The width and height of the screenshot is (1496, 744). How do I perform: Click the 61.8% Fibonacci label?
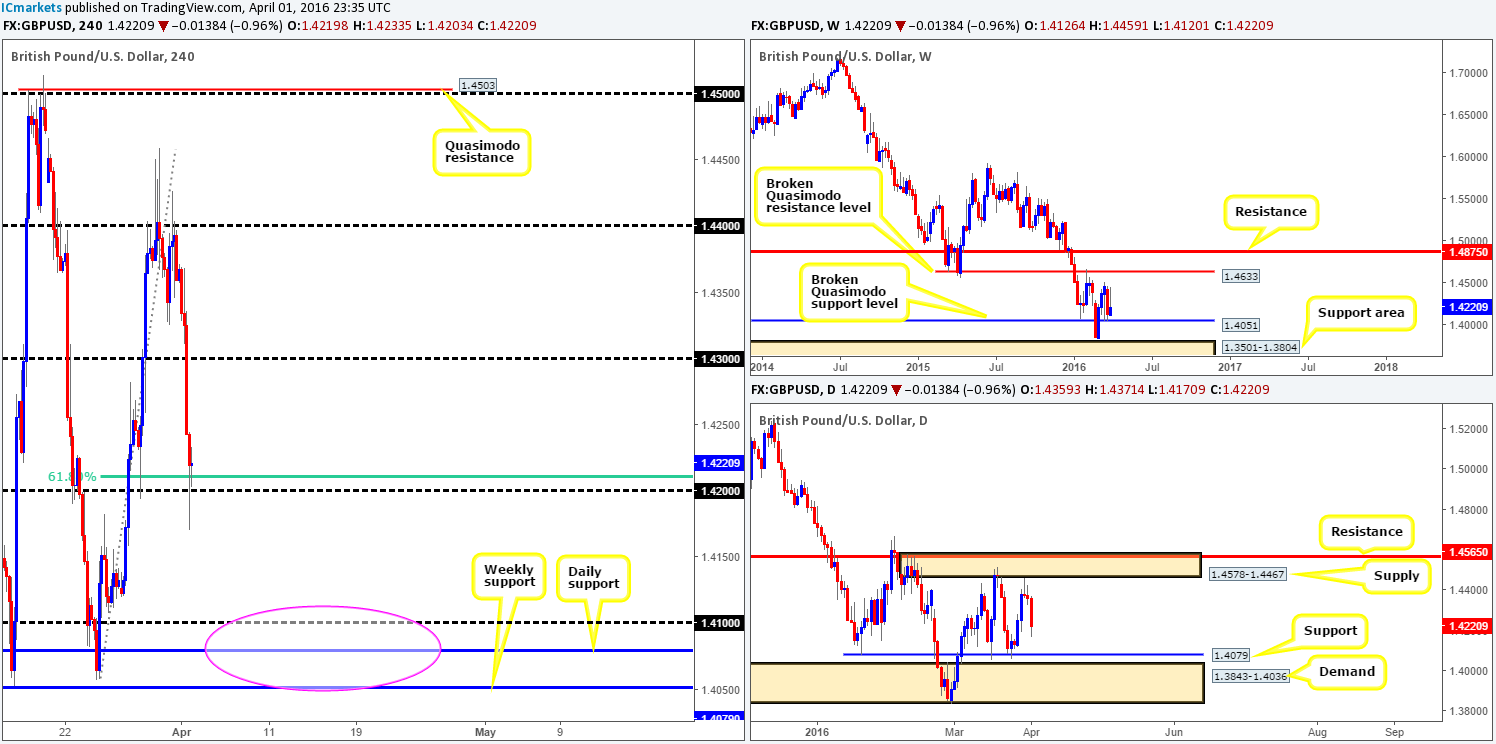point(72,477)
